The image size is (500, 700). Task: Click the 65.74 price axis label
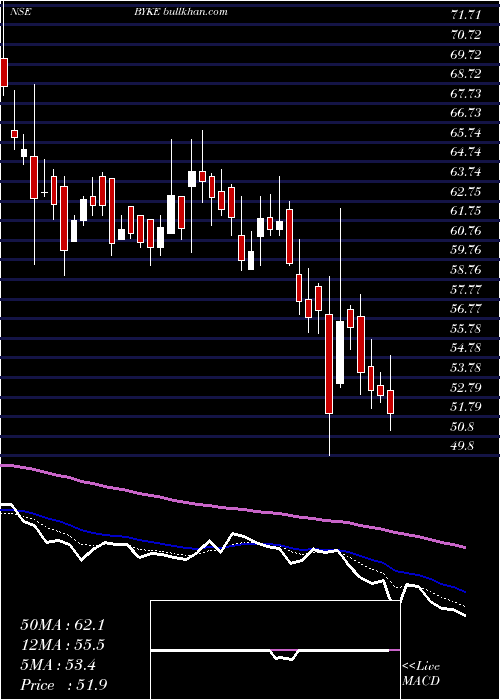(466, 133)
